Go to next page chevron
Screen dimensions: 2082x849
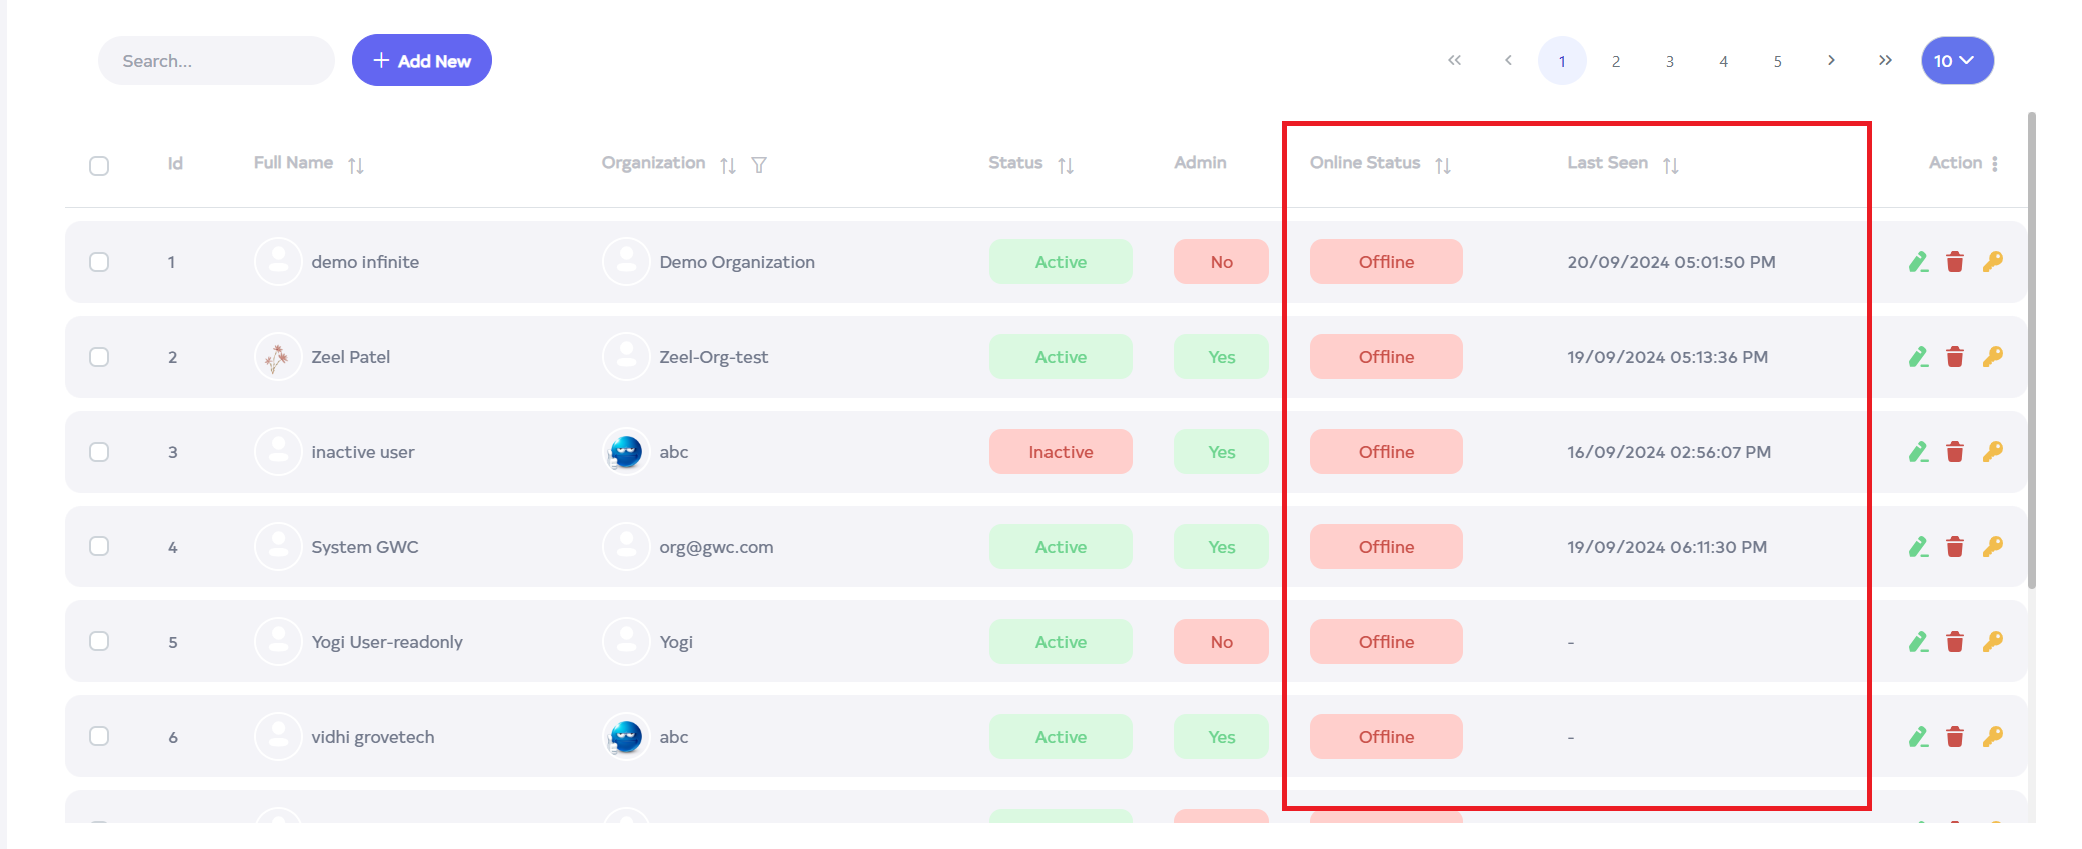pos(1831,61)
